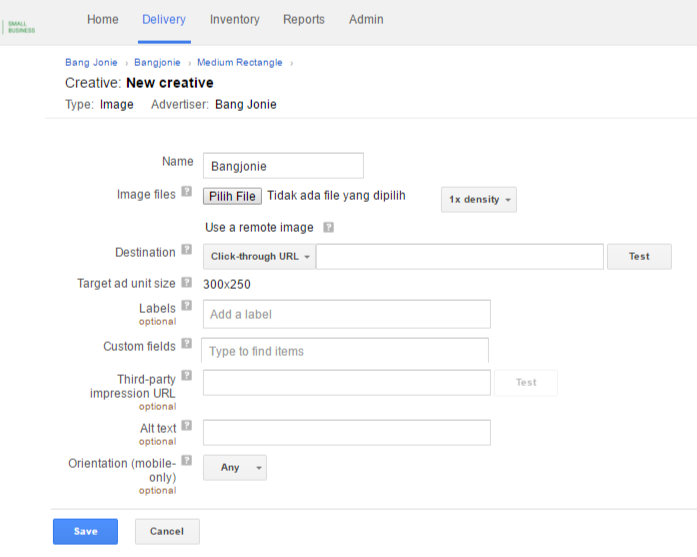Screen dimensions: 697x557
Task: Switch to the Inventory tab
Action: point(234,20)
